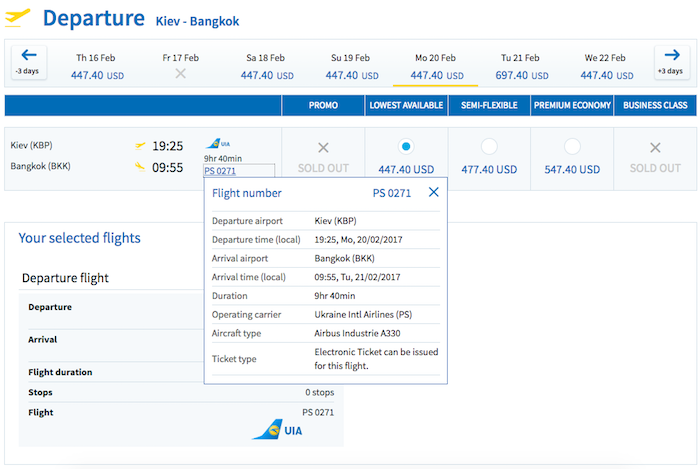This screenshot has height=469, width=700.
Task: Click the PREMIUM ECONOMY column header
Action: click(572, 105)
